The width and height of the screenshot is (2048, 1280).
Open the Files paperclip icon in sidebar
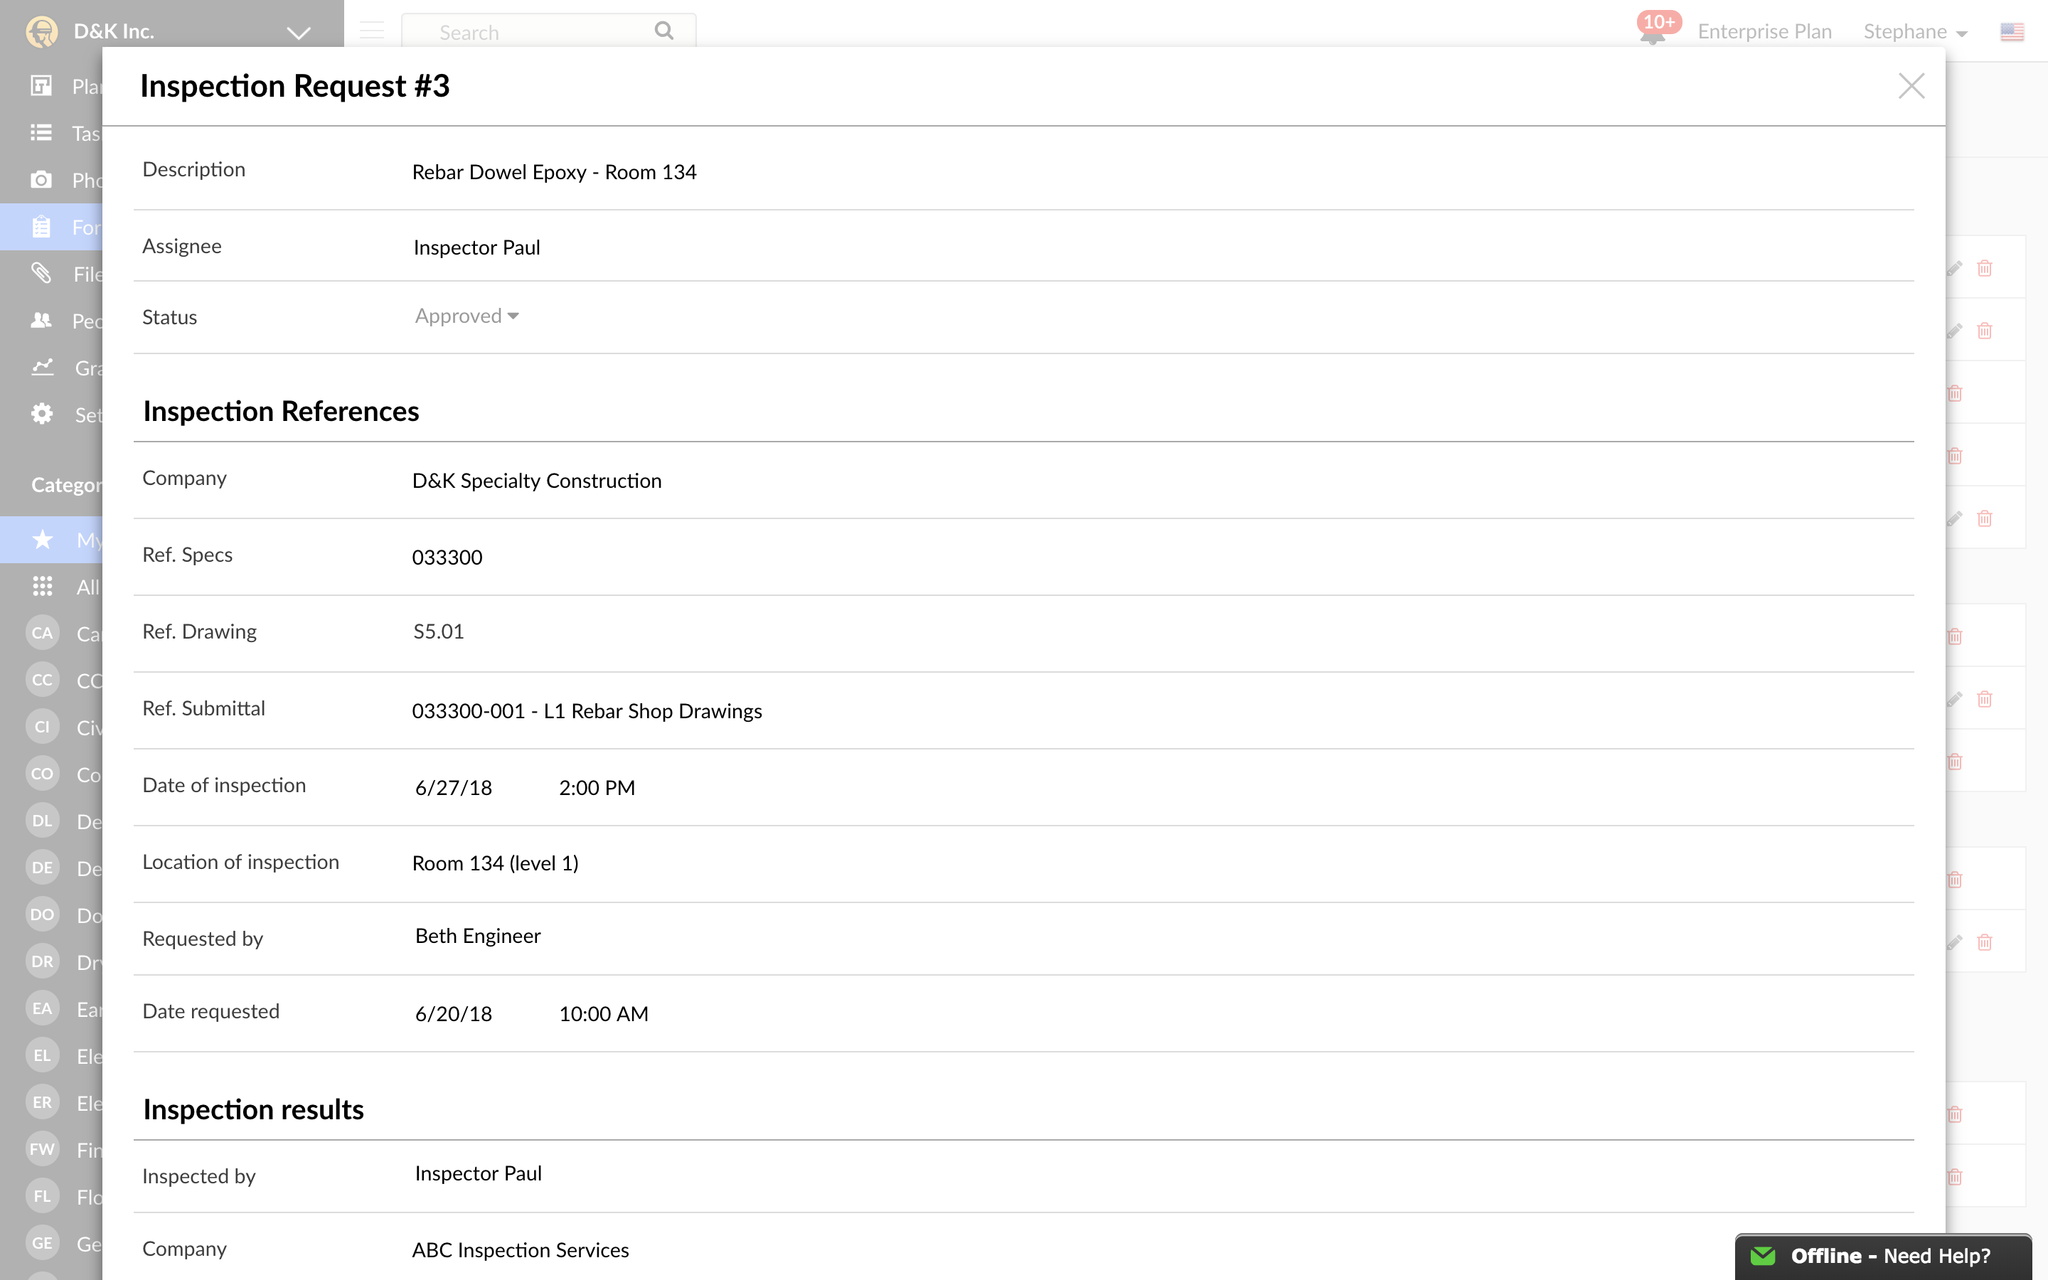(41, 273)
